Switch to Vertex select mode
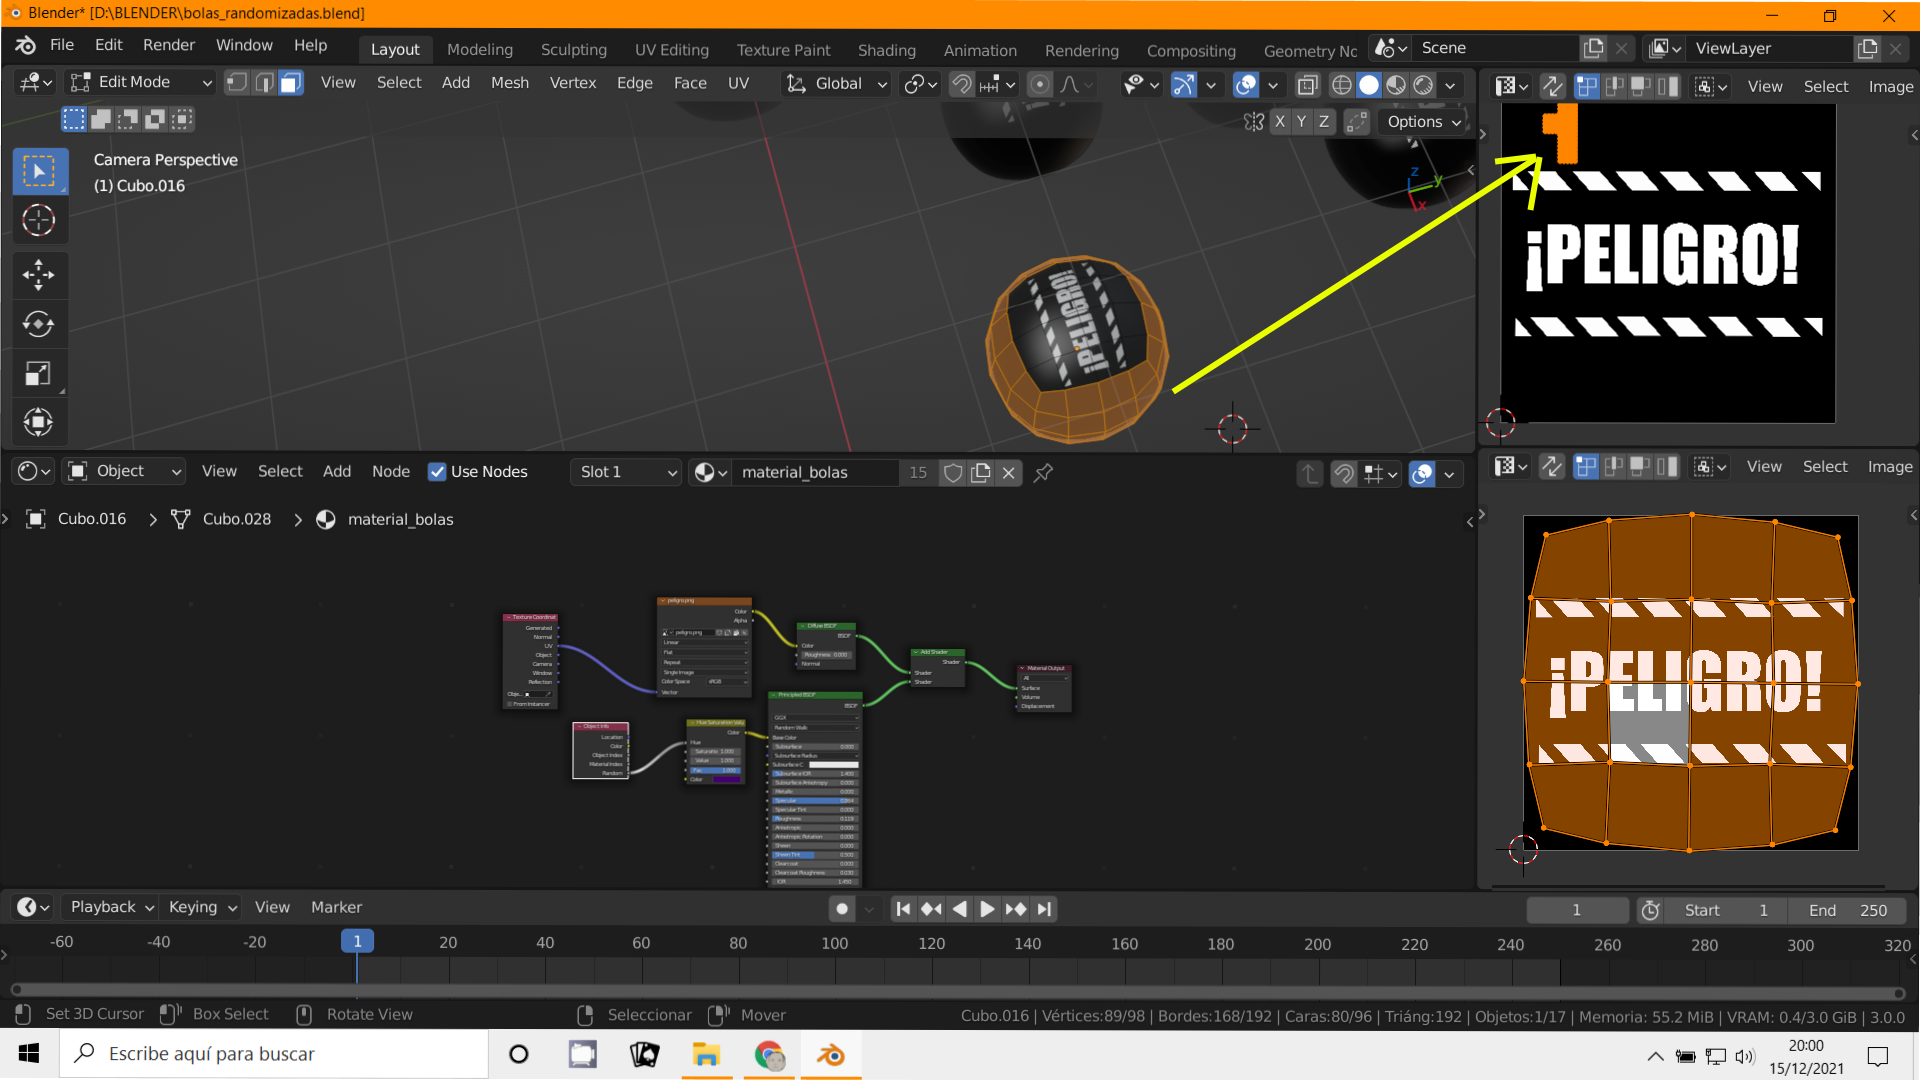This screenshot has width=1920, height=1080. (237, 83)
